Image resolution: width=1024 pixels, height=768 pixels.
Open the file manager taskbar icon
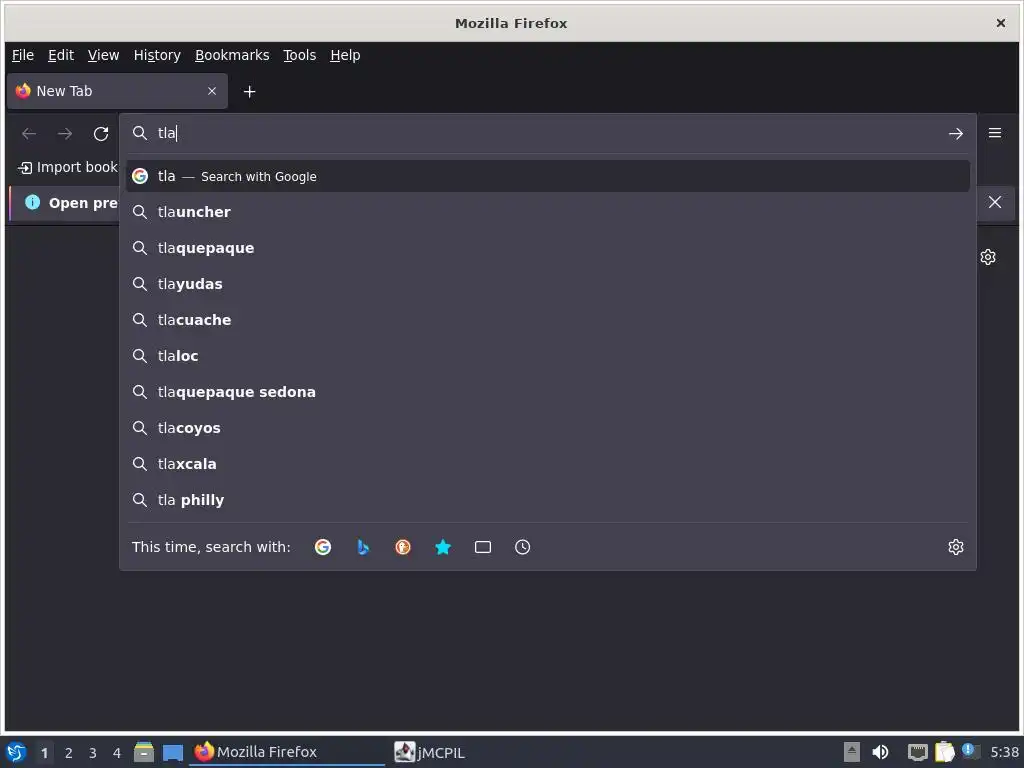(144, 752)
